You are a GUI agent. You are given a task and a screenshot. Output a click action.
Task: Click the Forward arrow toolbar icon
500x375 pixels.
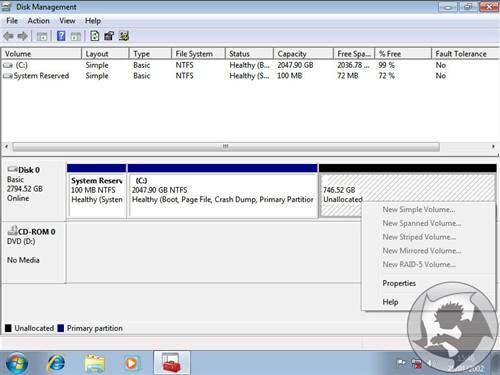(22, 36)
